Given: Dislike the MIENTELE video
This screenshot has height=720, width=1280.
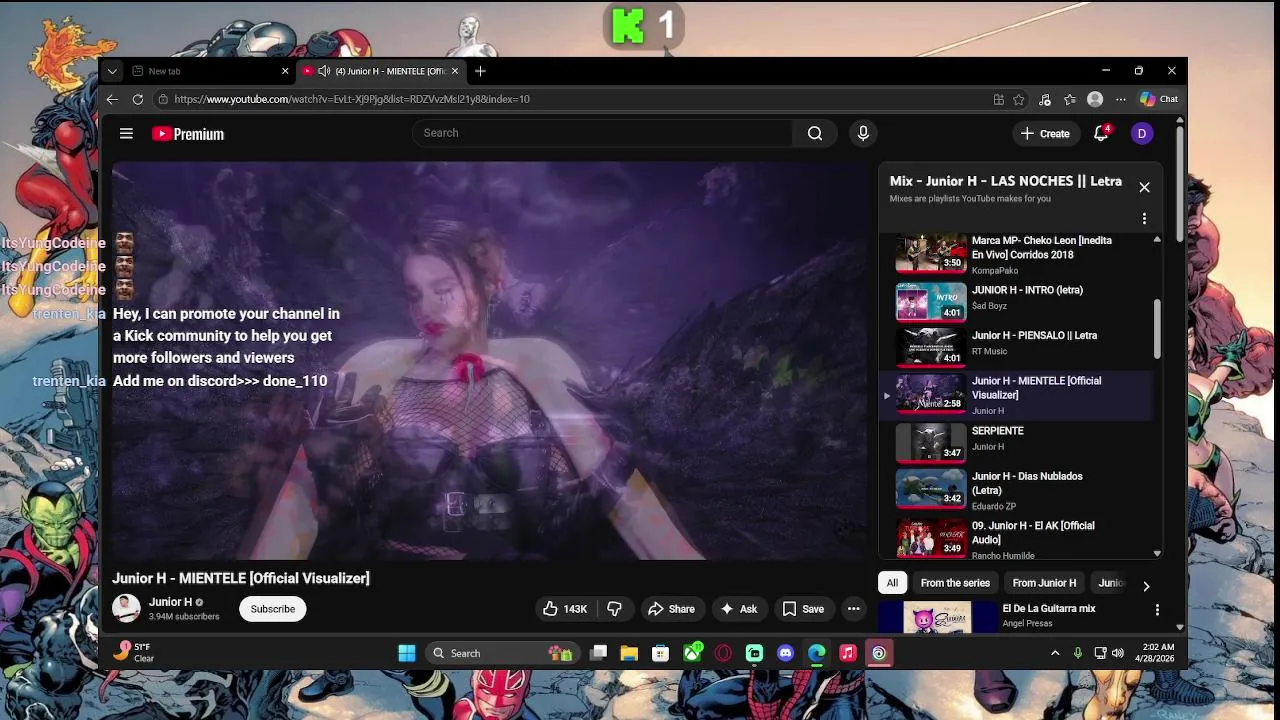Looking at the screenshot, I should (615, 609).
